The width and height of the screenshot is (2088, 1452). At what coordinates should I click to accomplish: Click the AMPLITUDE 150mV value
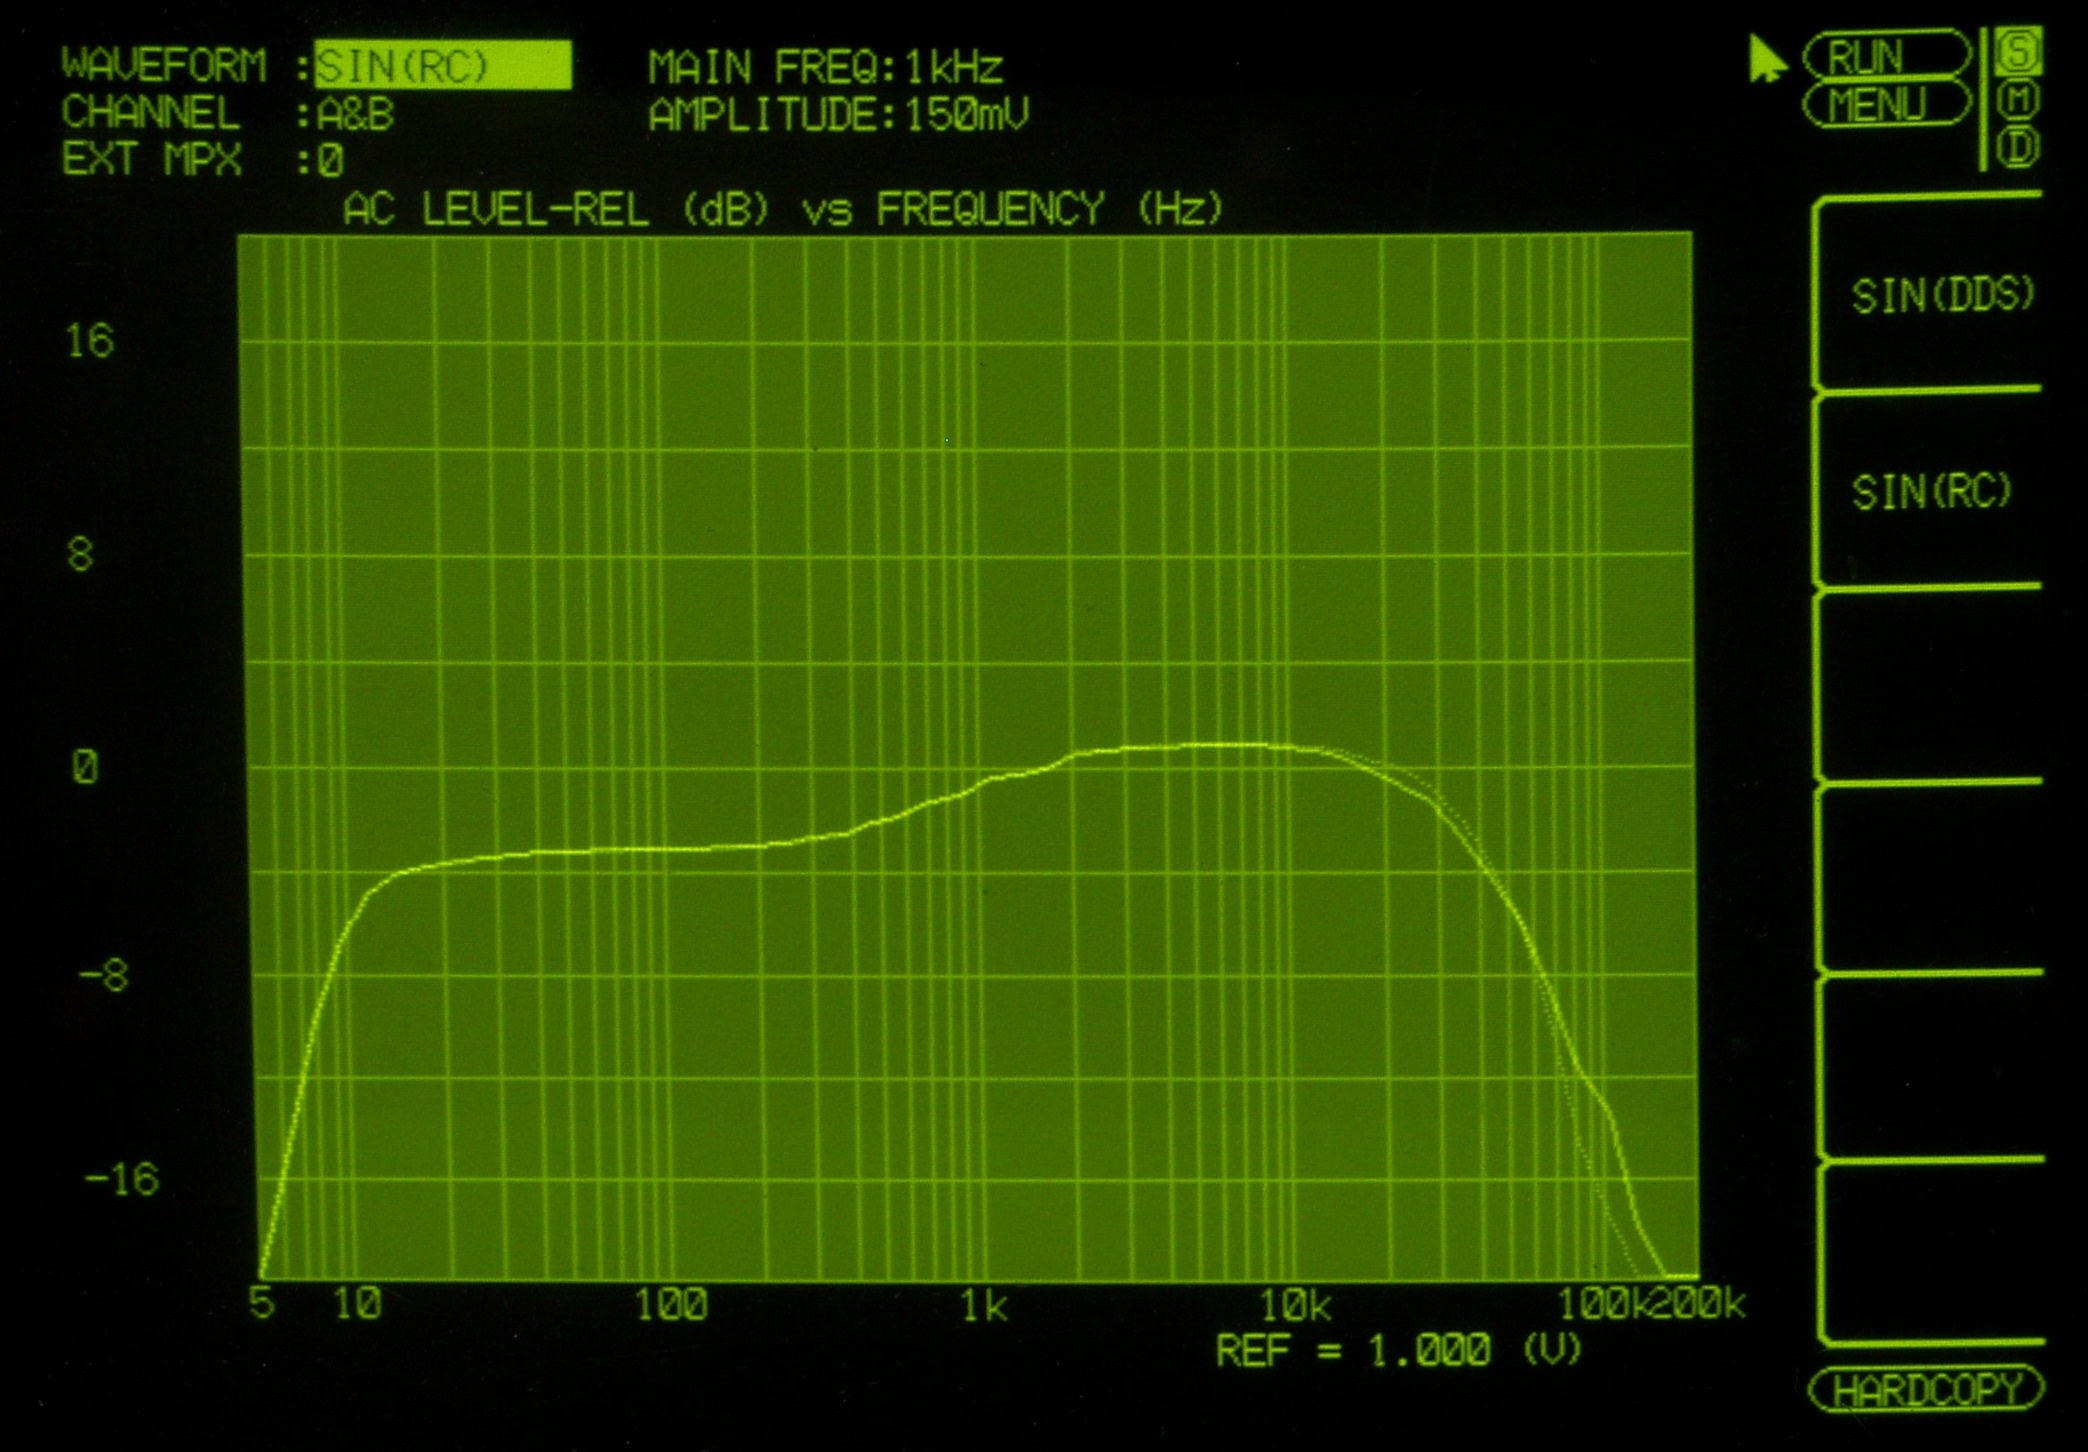click(966, 116)
